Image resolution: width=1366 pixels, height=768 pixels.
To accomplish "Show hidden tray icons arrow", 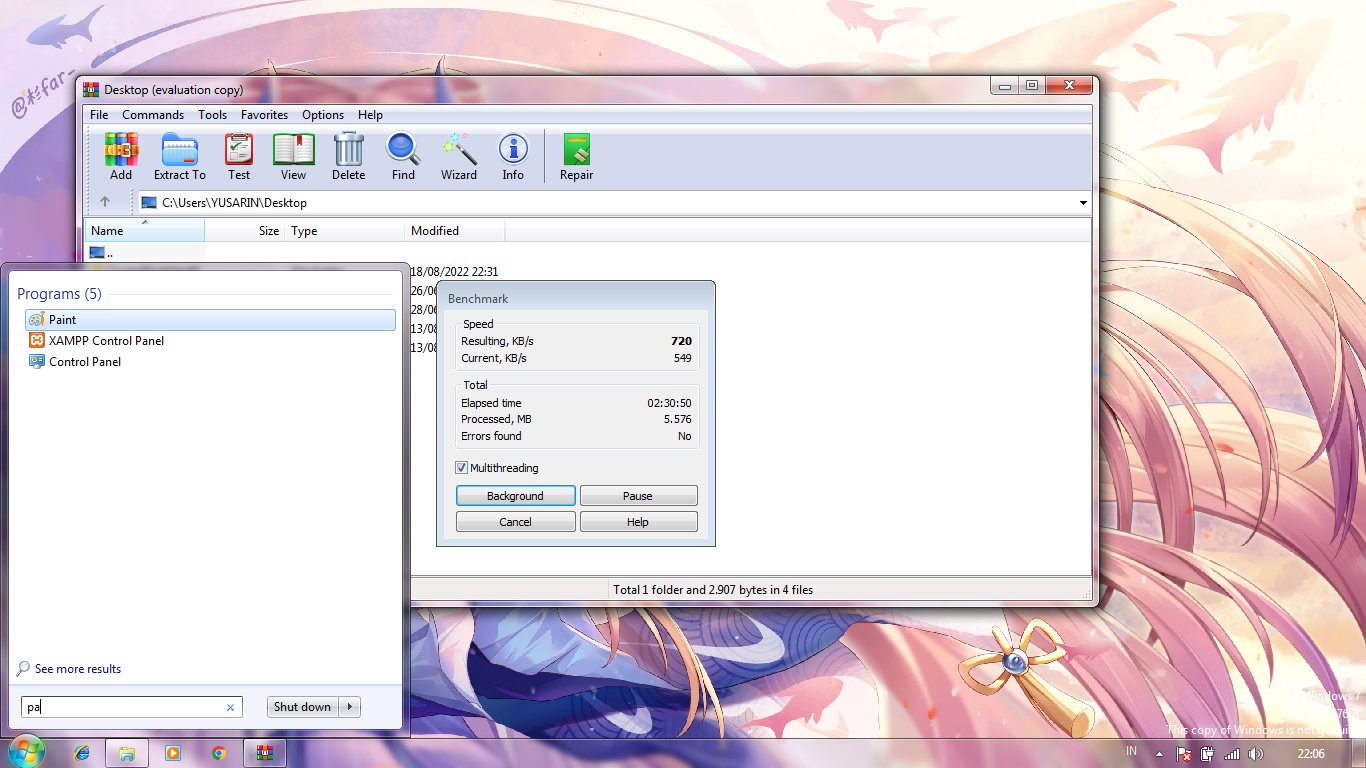I will pyautogui.click(x=1159, y=754).
